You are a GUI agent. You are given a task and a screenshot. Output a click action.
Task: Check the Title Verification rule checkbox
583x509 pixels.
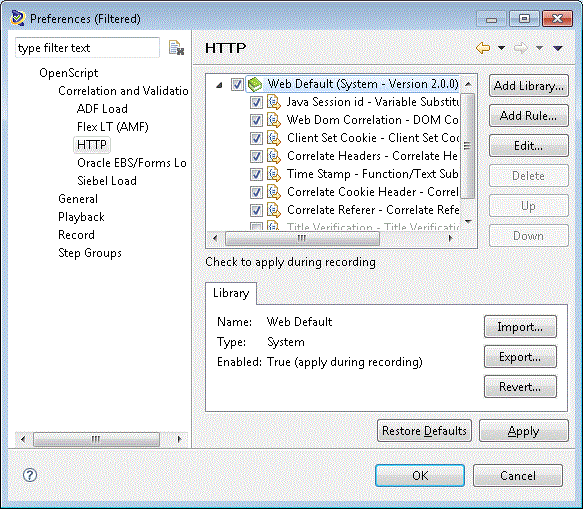256,226
